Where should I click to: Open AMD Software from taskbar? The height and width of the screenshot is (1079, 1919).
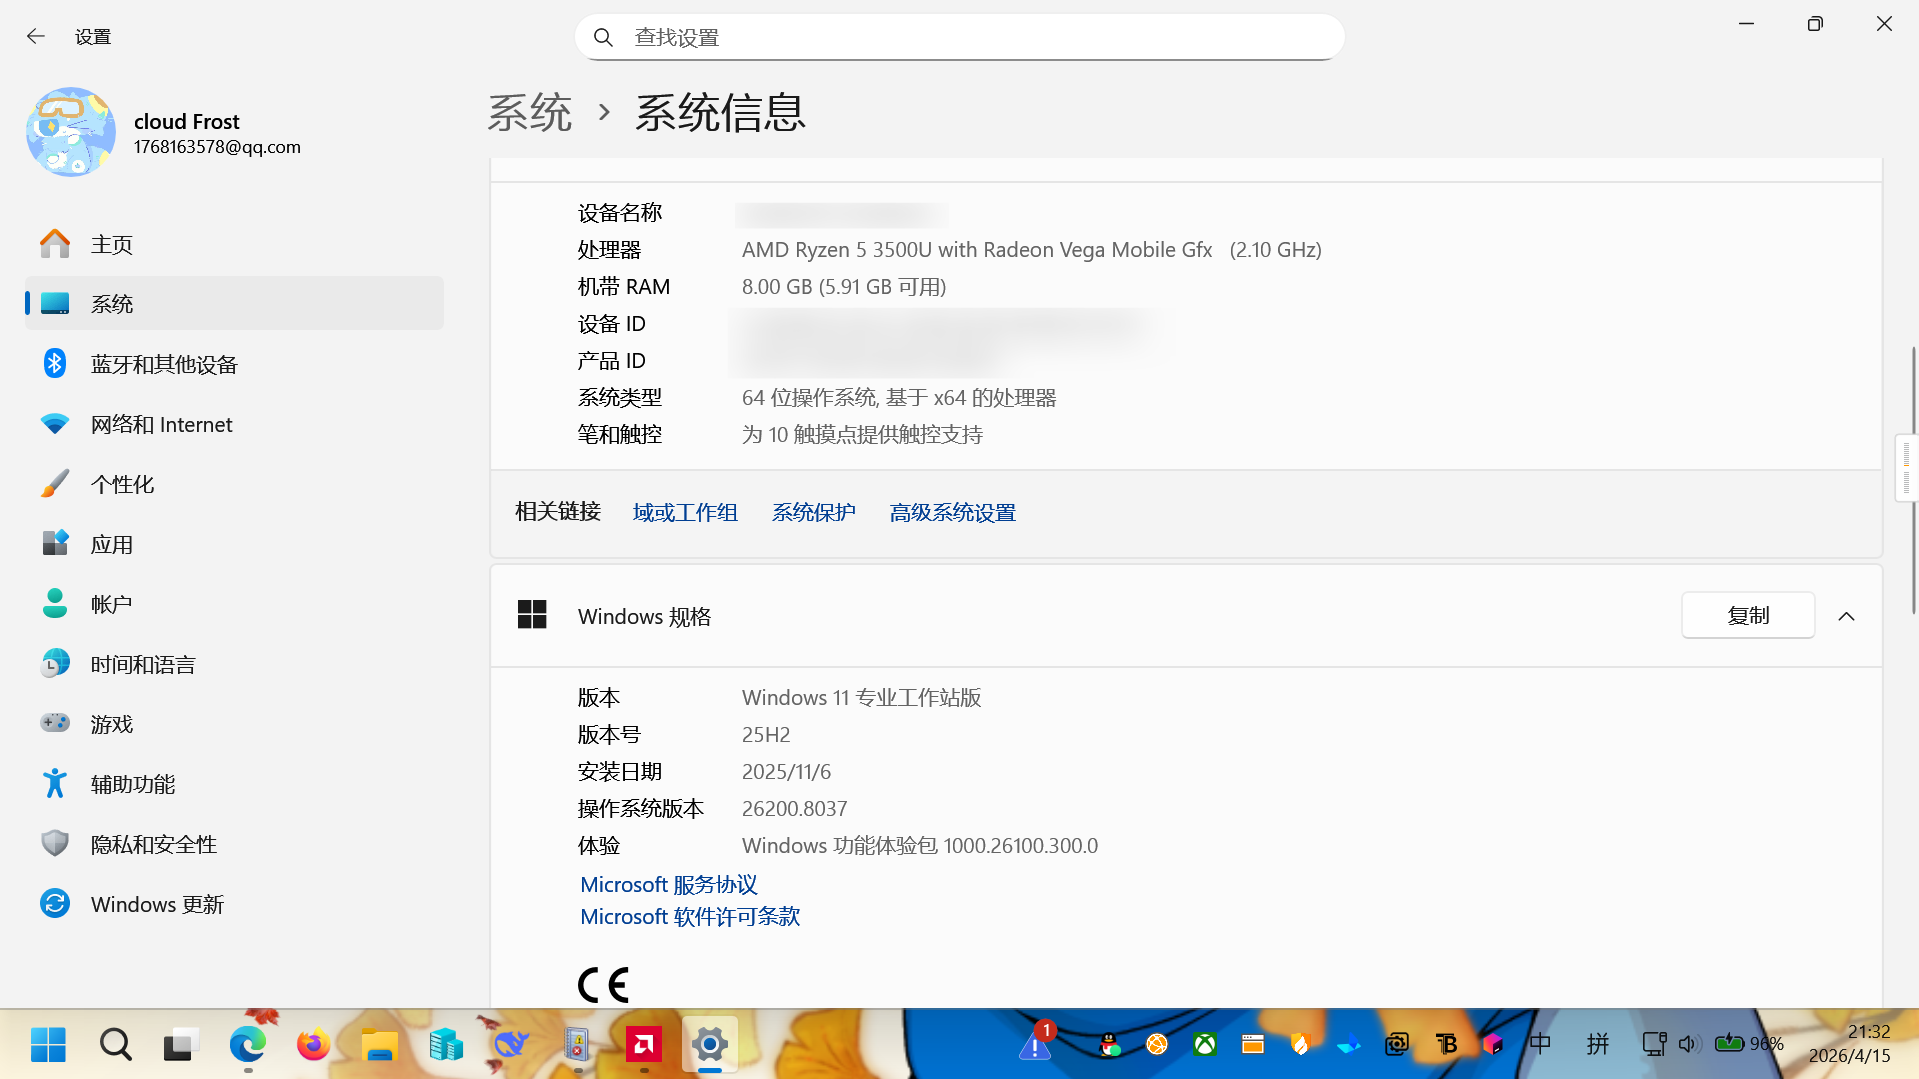pyautogui.click(x=643, y=1045)
